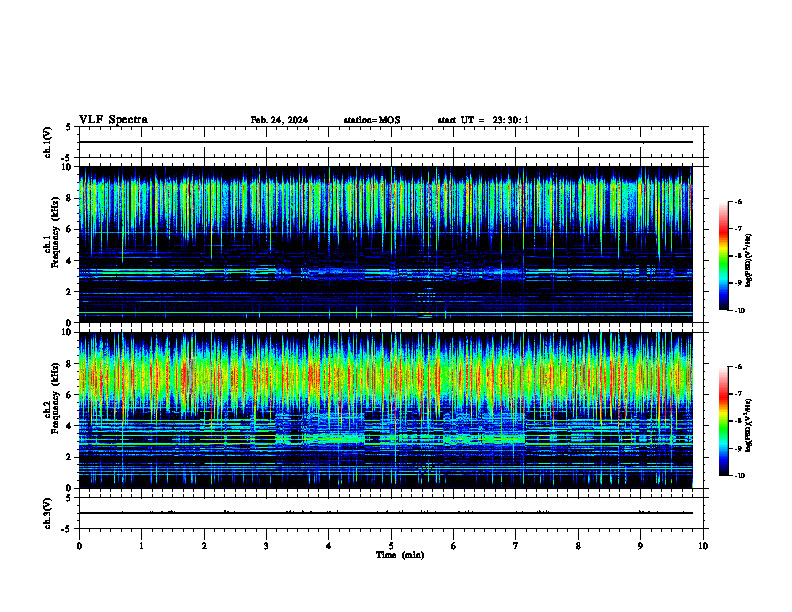This screenshot has height=612, width=792.
Task: Click the "ch.3(V)" axis label
Action: (x=47, y=513)
